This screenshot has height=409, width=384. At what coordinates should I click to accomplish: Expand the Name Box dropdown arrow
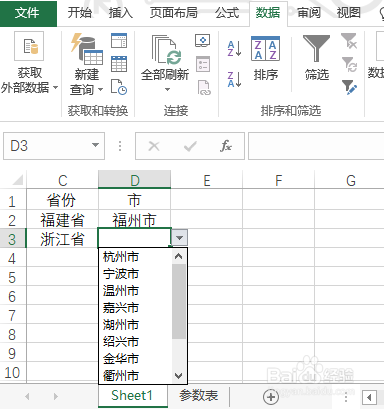[95, 145]
